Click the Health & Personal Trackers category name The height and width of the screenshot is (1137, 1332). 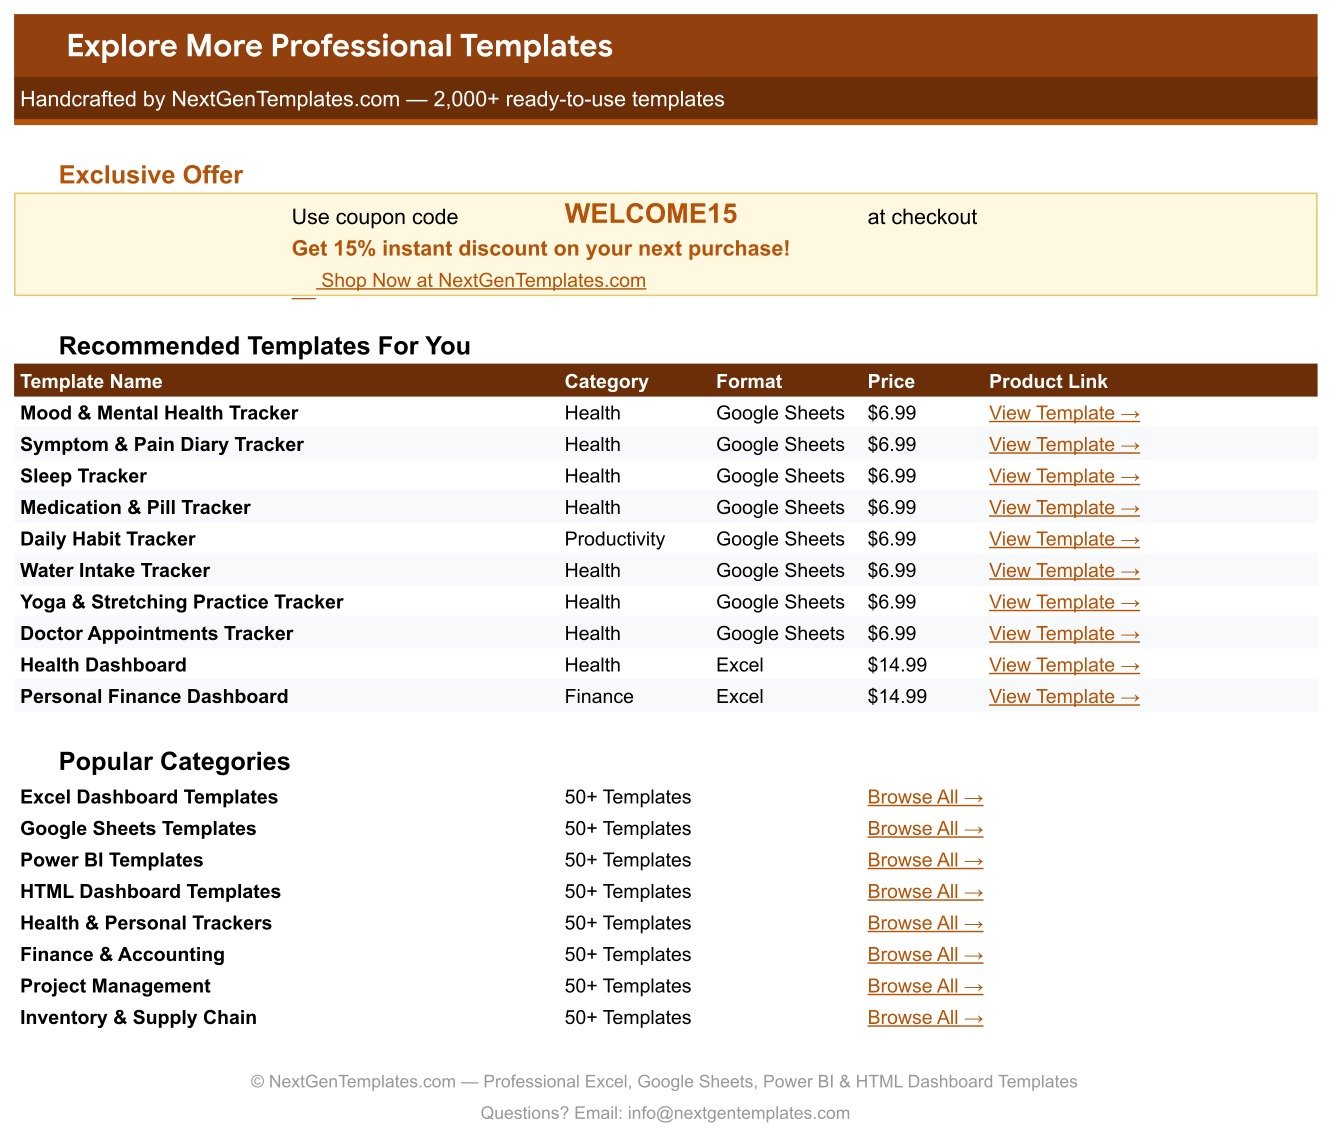click(x=146, y=923)
